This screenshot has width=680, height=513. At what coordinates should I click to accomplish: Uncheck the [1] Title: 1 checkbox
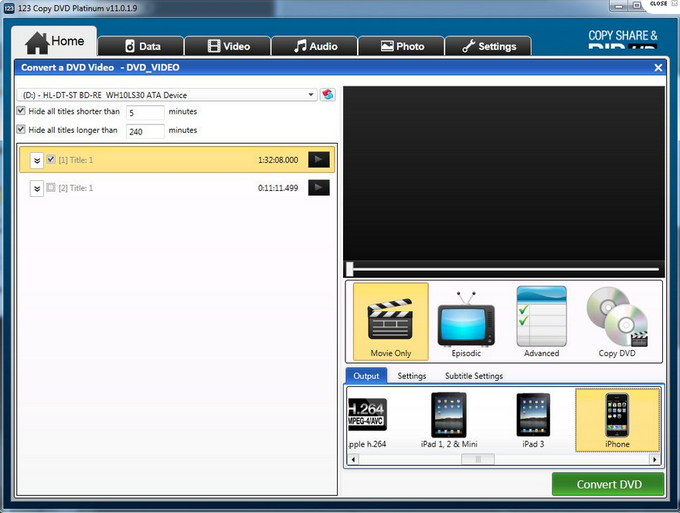(51, 159)
